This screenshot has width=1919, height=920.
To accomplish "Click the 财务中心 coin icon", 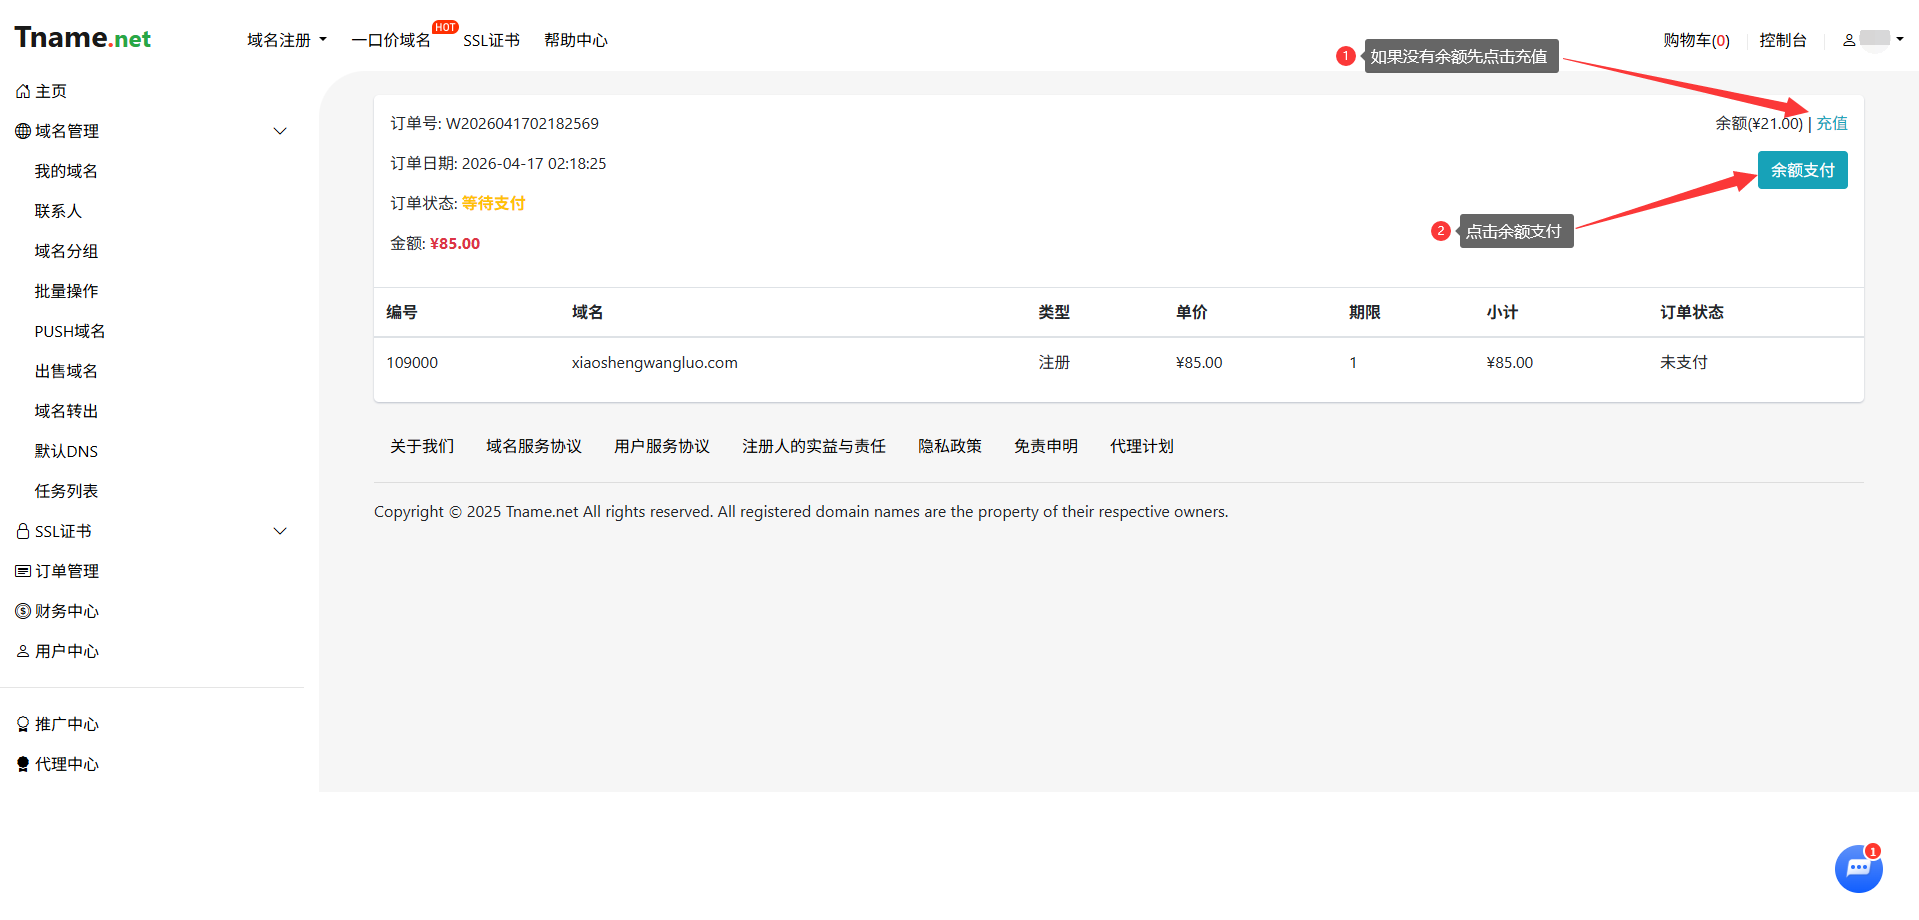I will 23,611.
